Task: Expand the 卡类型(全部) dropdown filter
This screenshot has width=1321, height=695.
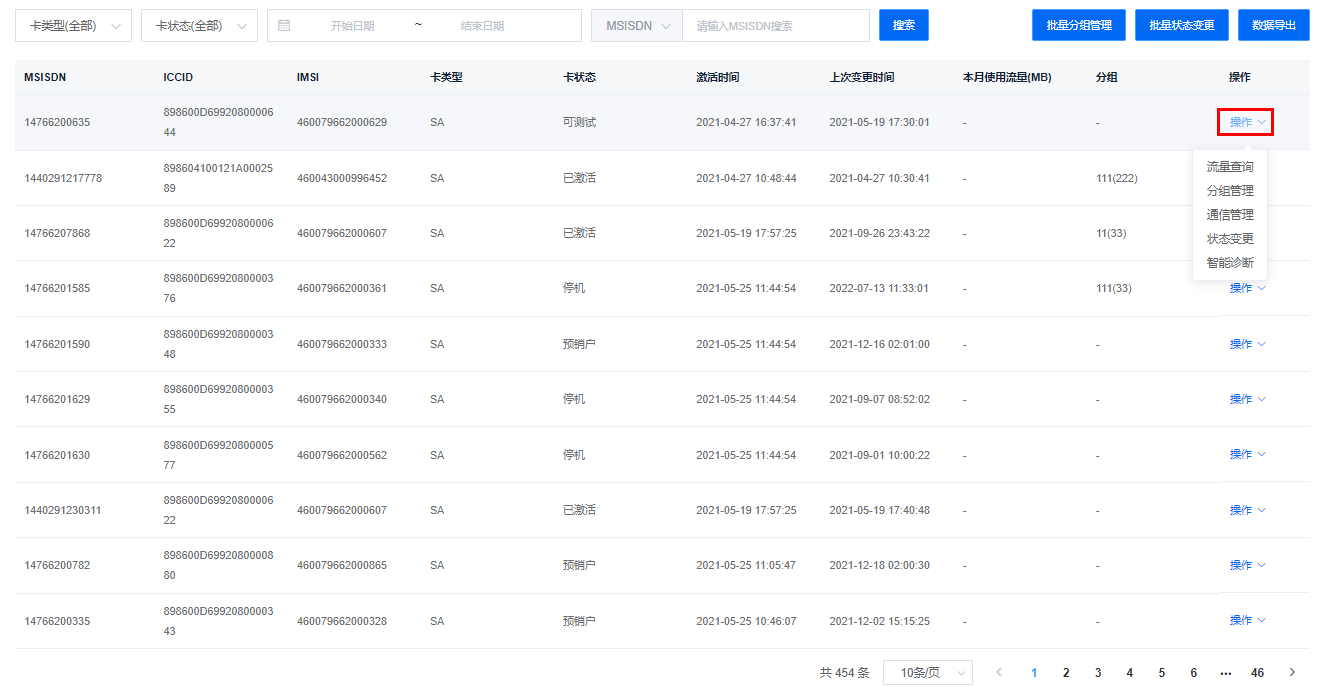Action: pyautogui.click(x=73, y=26)
